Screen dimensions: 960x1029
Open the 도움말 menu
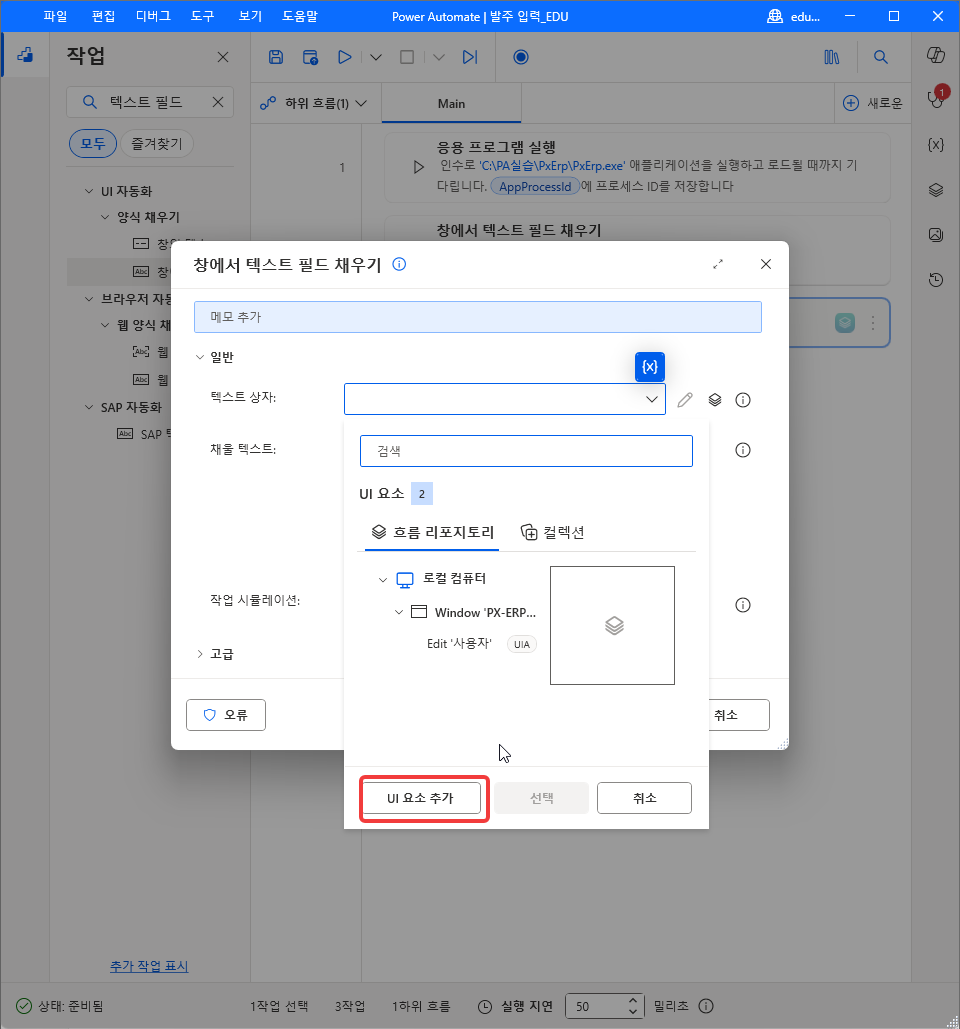click(x=300, y=16)
